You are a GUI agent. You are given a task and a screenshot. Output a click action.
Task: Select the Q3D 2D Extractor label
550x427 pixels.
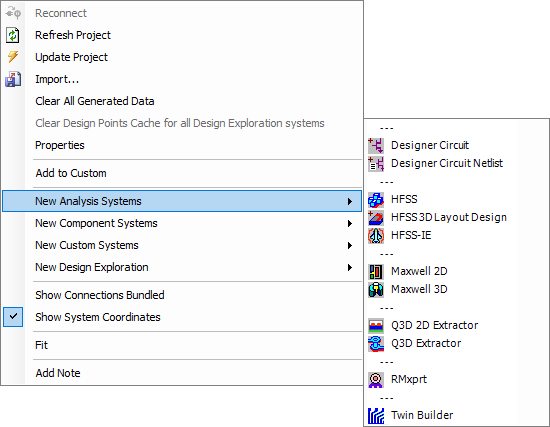tap(434, 325)
